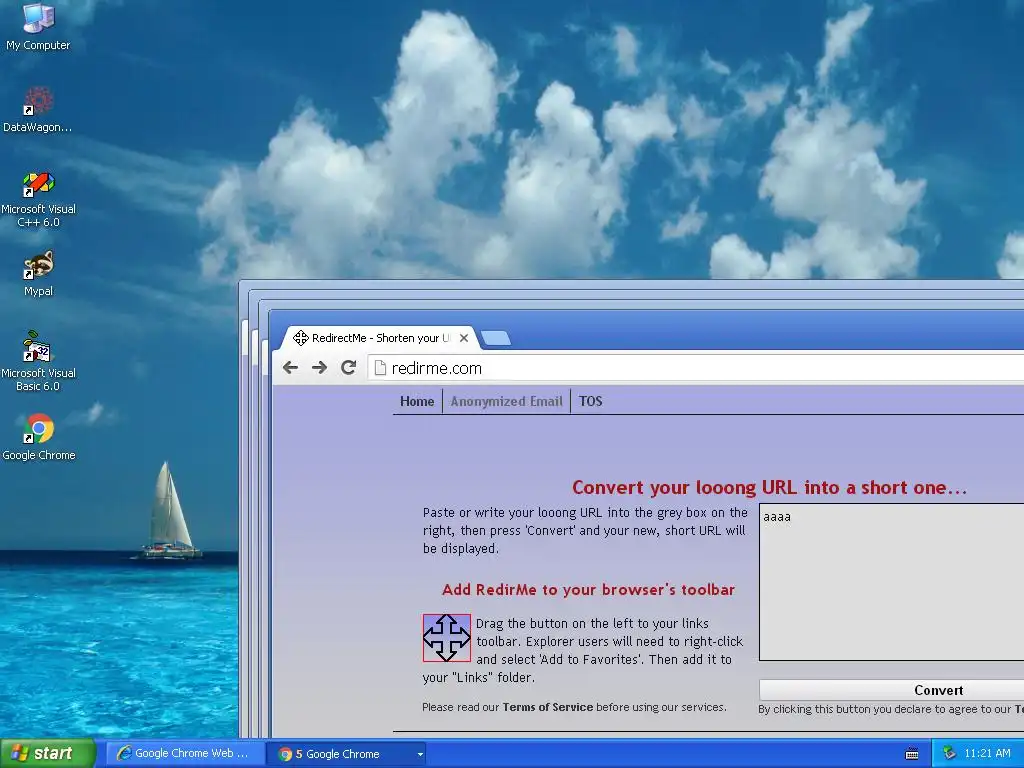Expand the Google Chrome taskbar group arrow
Screen dimensions: 1024x768
tap(420, 754)
